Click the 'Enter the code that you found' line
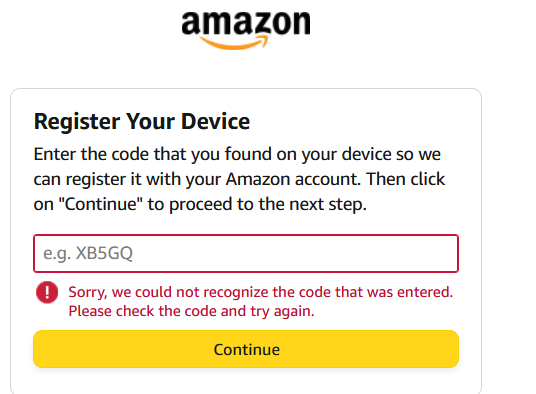The image size is (536, 394). point(237,154)
